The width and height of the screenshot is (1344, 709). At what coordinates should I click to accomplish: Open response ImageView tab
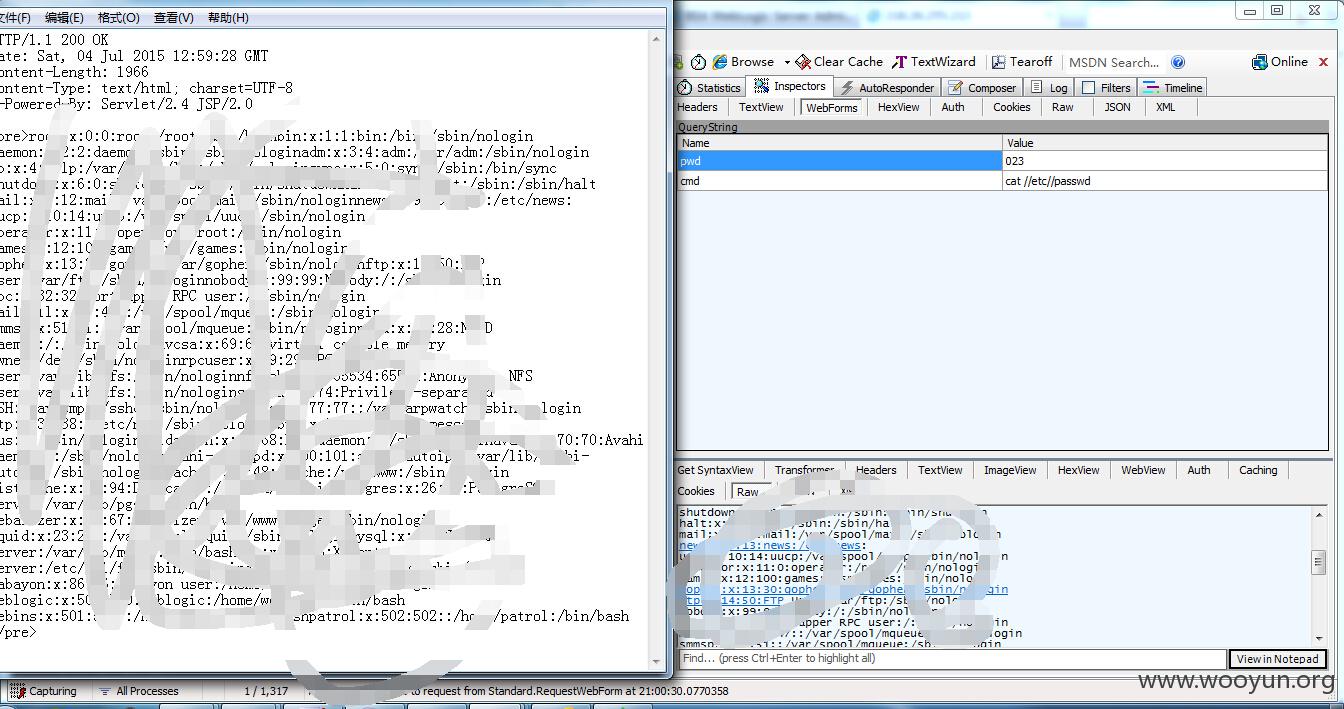click(1010, 470)
